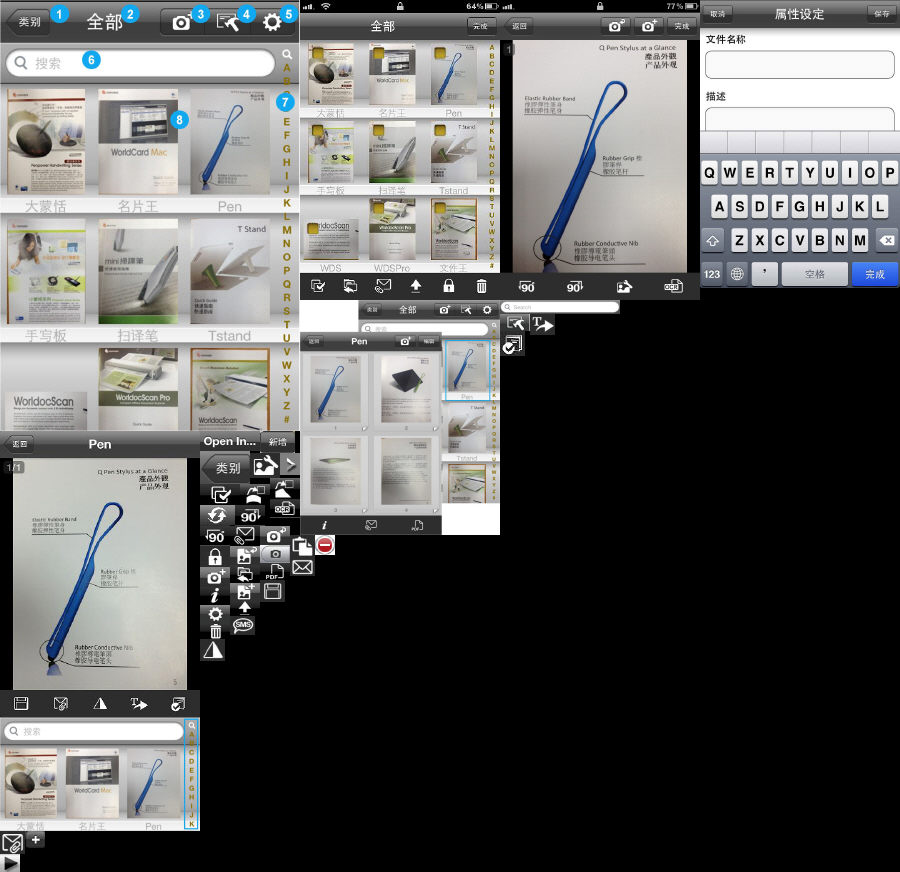Tap the globe language key on keyboard
The height and width of the screenshot is (872, 900).
(x=737, y=274)
